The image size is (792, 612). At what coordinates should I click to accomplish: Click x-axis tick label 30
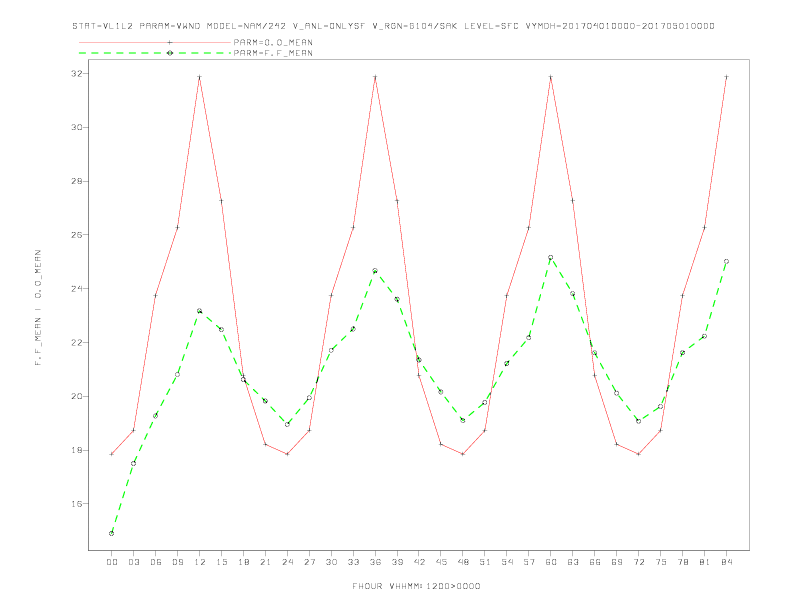[x=331, y=562]
